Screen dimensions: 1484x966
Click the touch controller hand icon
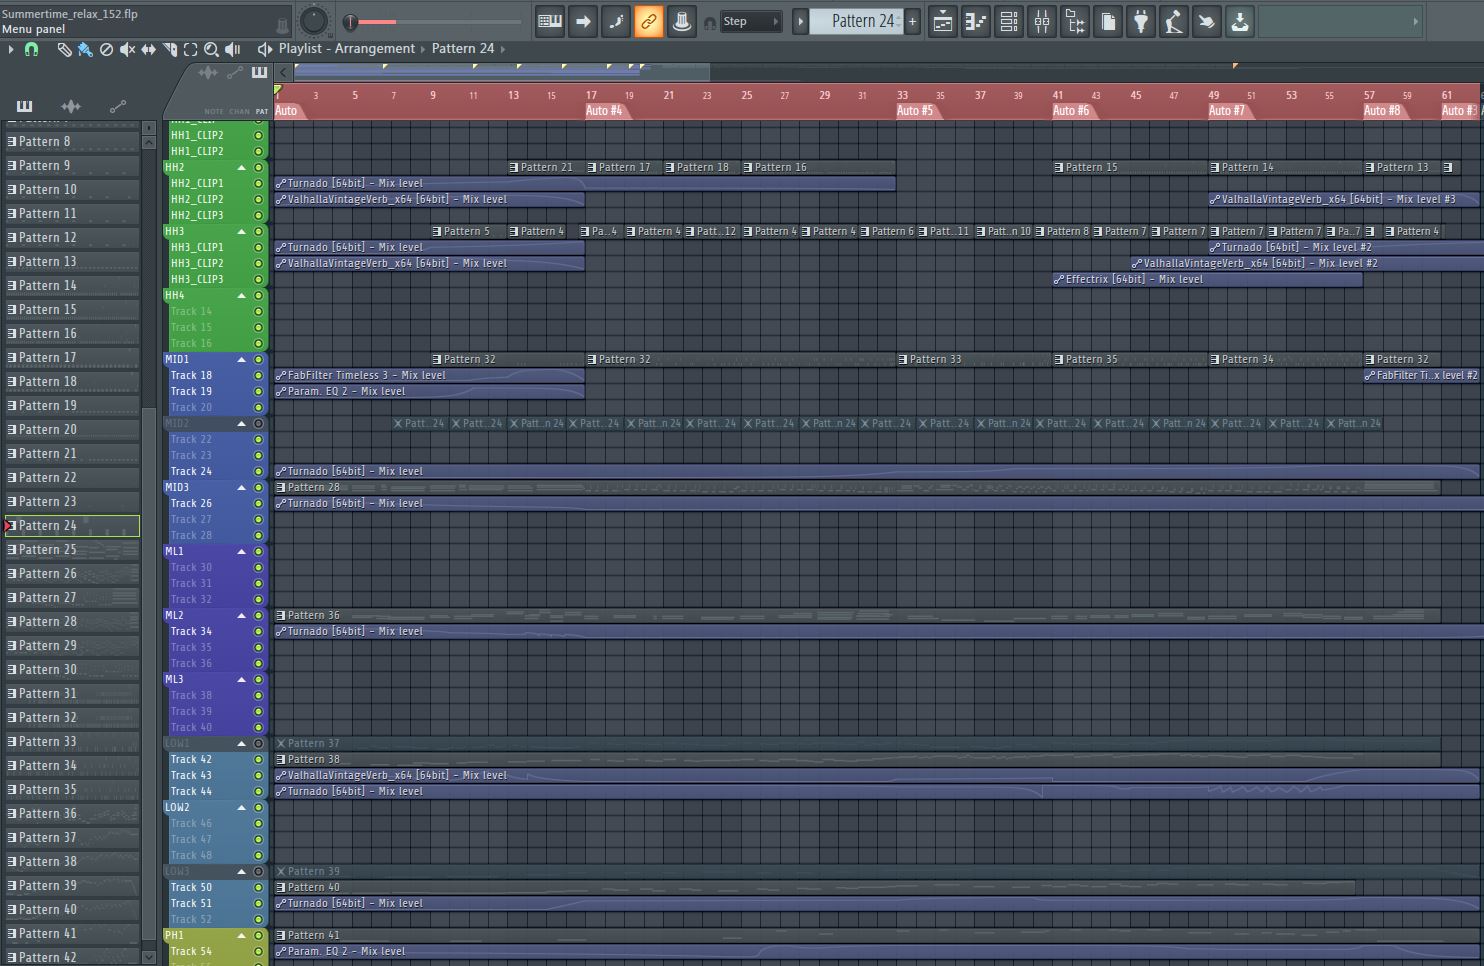[1207, 21]
